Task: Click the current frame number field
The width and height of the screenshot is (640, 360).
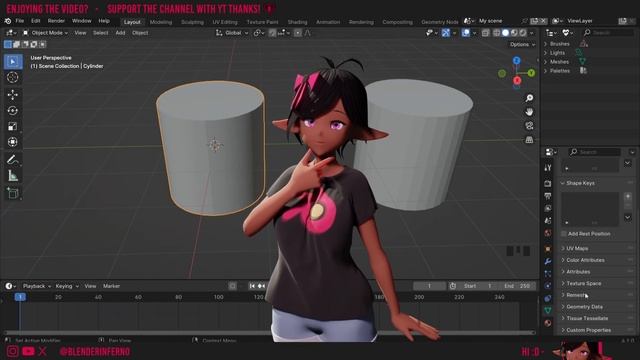Action: pos(429,286)
